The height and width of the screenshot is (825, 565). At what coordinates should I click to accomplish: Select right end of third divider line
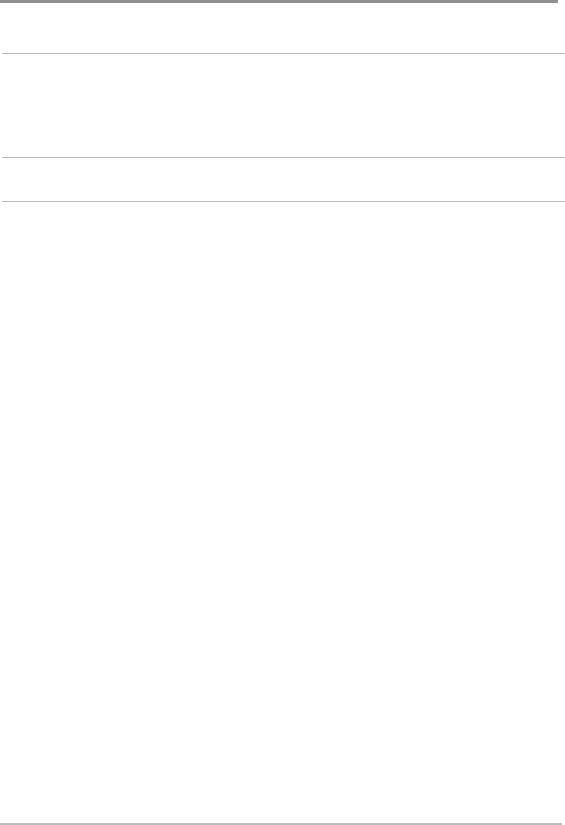click(563, 201)
